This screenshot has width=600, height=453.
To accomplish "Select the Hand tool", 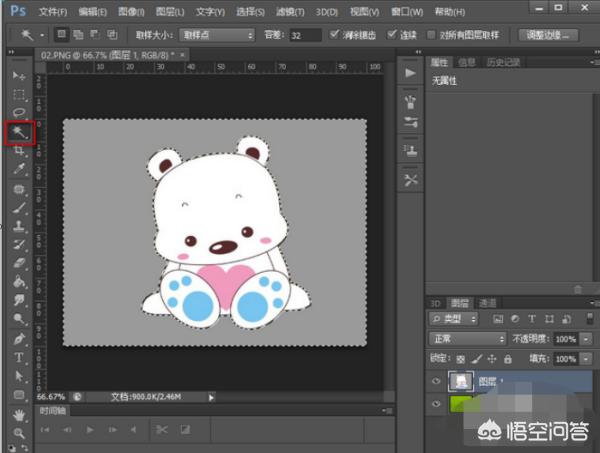I will click(19, 415).
